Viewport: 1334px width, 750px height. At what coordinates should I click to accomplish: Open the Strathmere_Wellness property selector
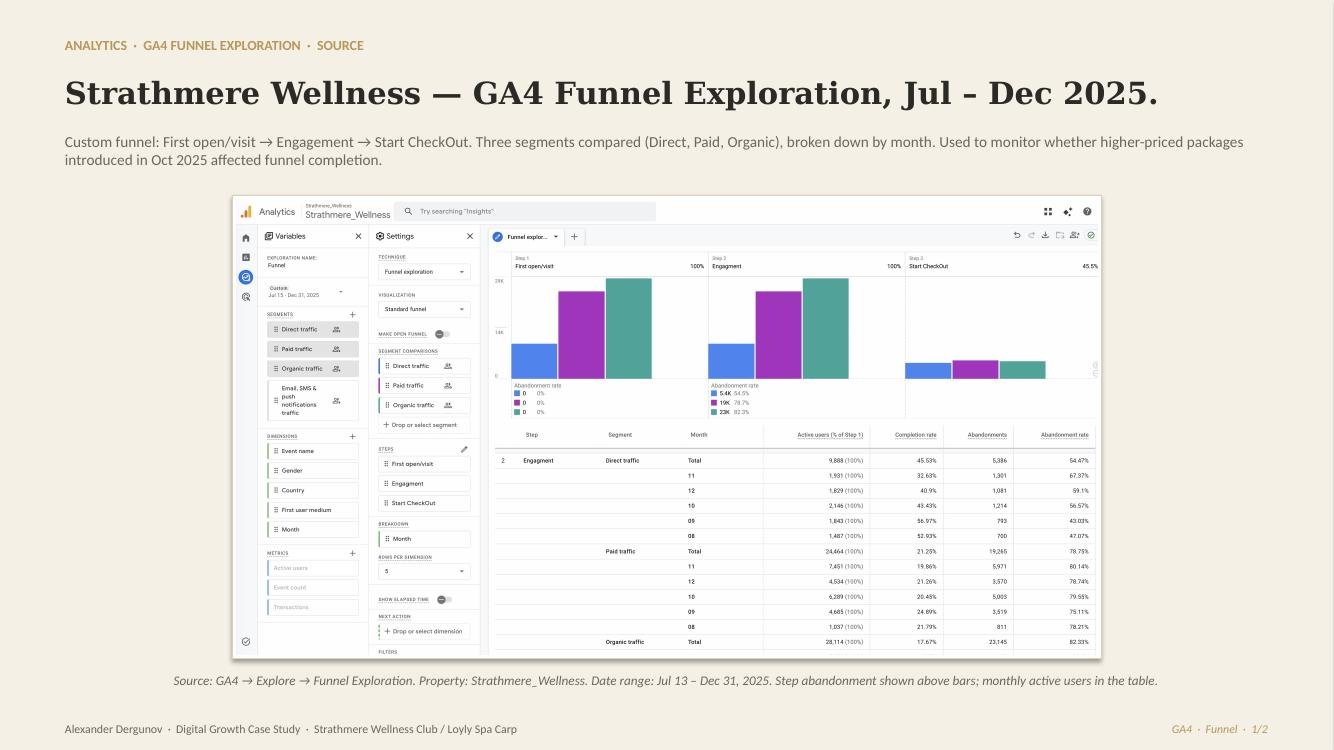pos(347,211)
